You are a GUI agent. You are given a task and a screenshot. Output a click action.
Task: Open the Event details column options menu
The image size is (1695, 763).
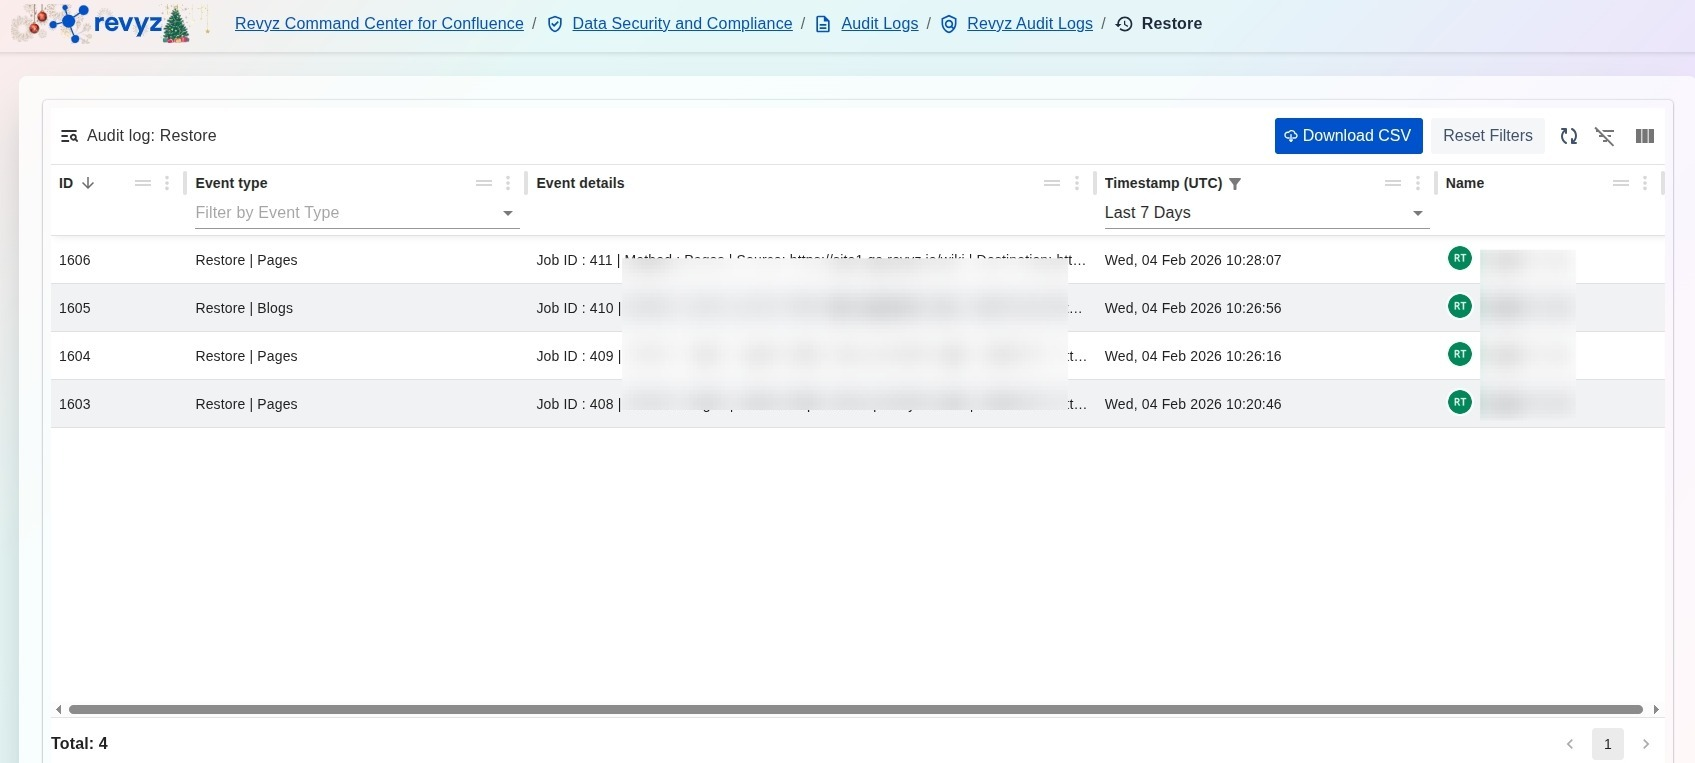pos(1077,183)
